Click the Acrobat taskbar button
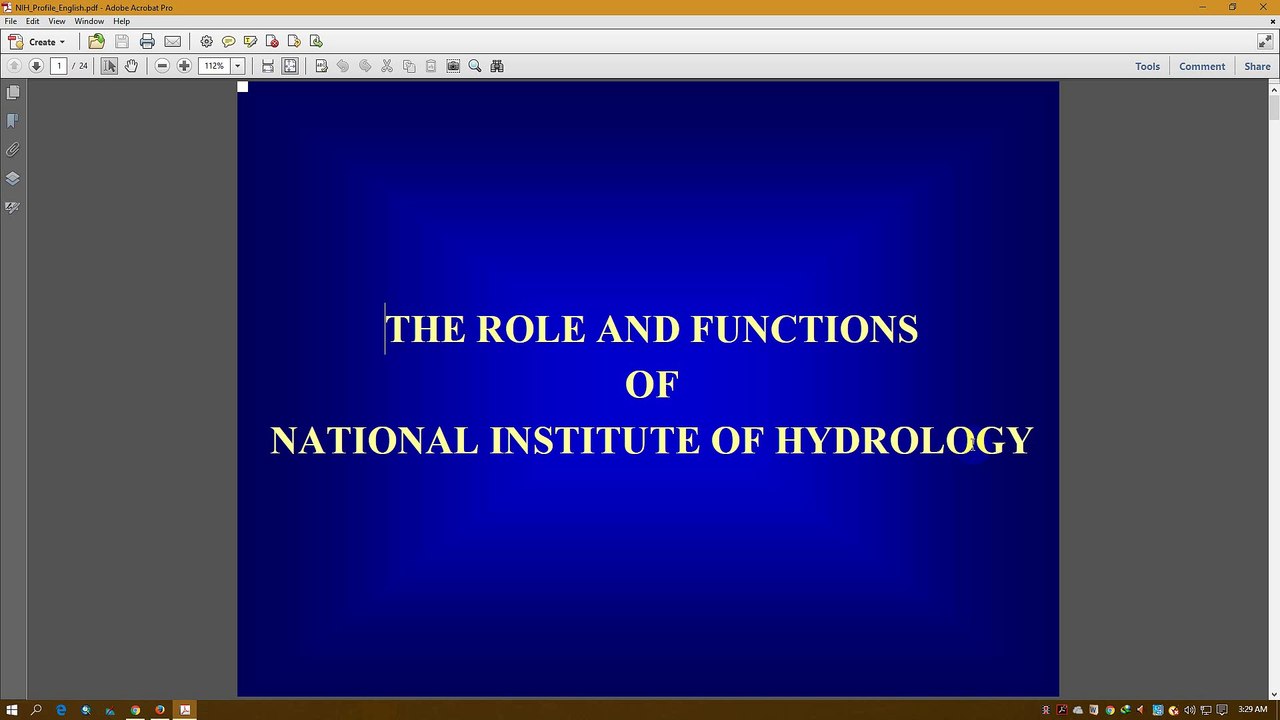Viewport: 1280px width, 720px height. tap(185, 710)
